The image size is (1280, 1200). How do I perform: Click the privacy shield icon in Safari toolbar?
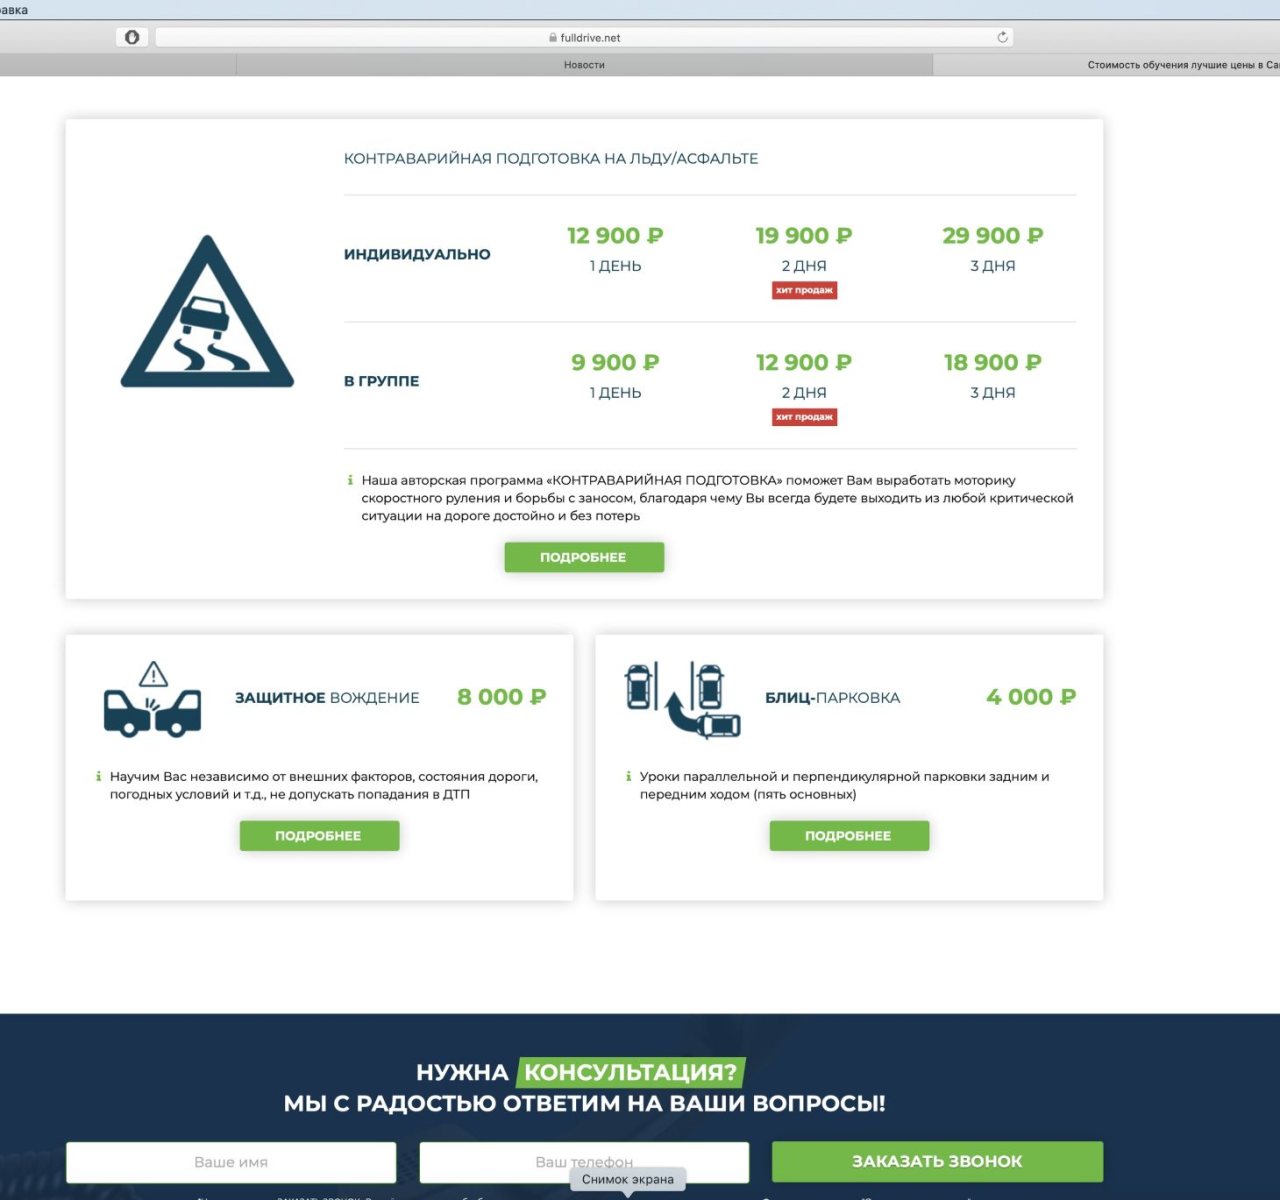point(132,37)
